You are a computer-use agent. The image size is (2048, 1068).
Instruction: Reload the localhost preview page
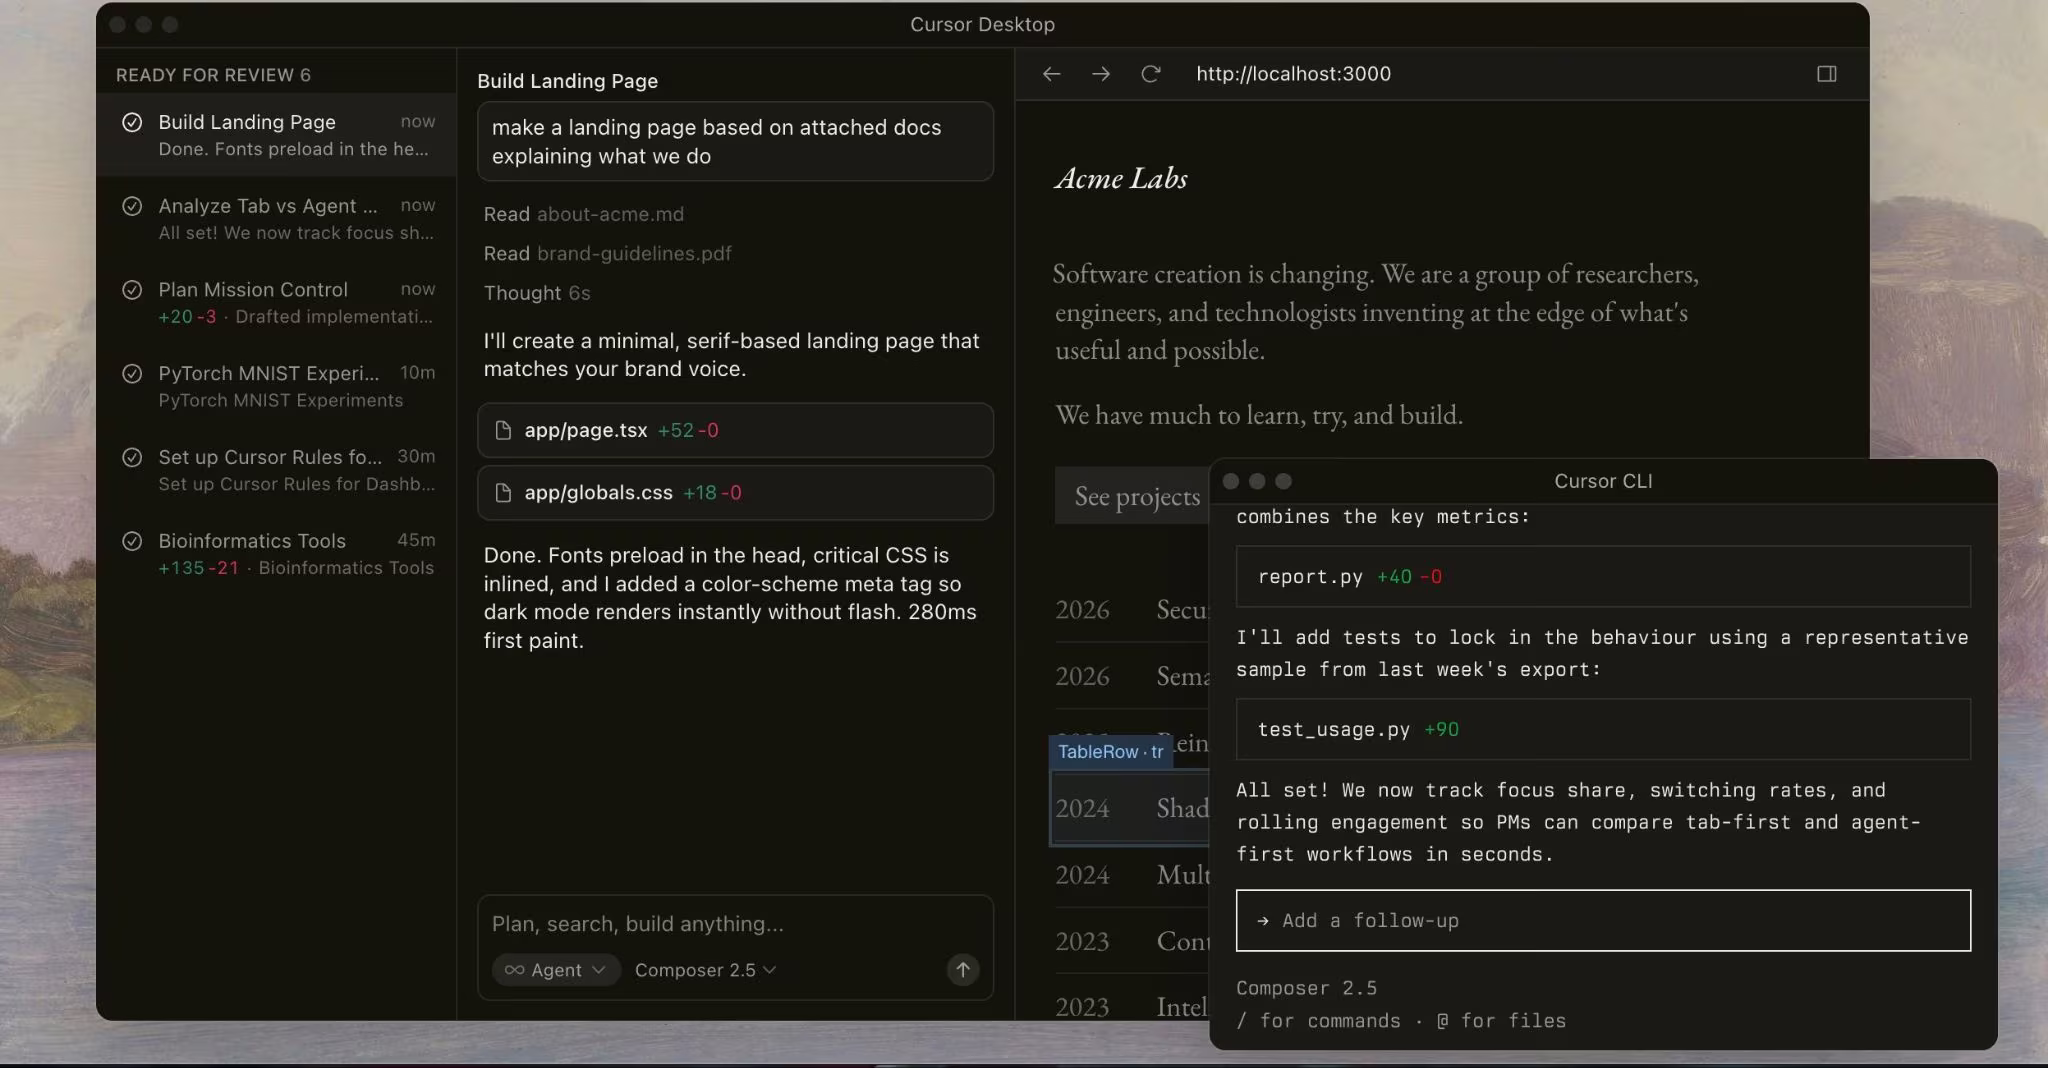[1151, 74]
